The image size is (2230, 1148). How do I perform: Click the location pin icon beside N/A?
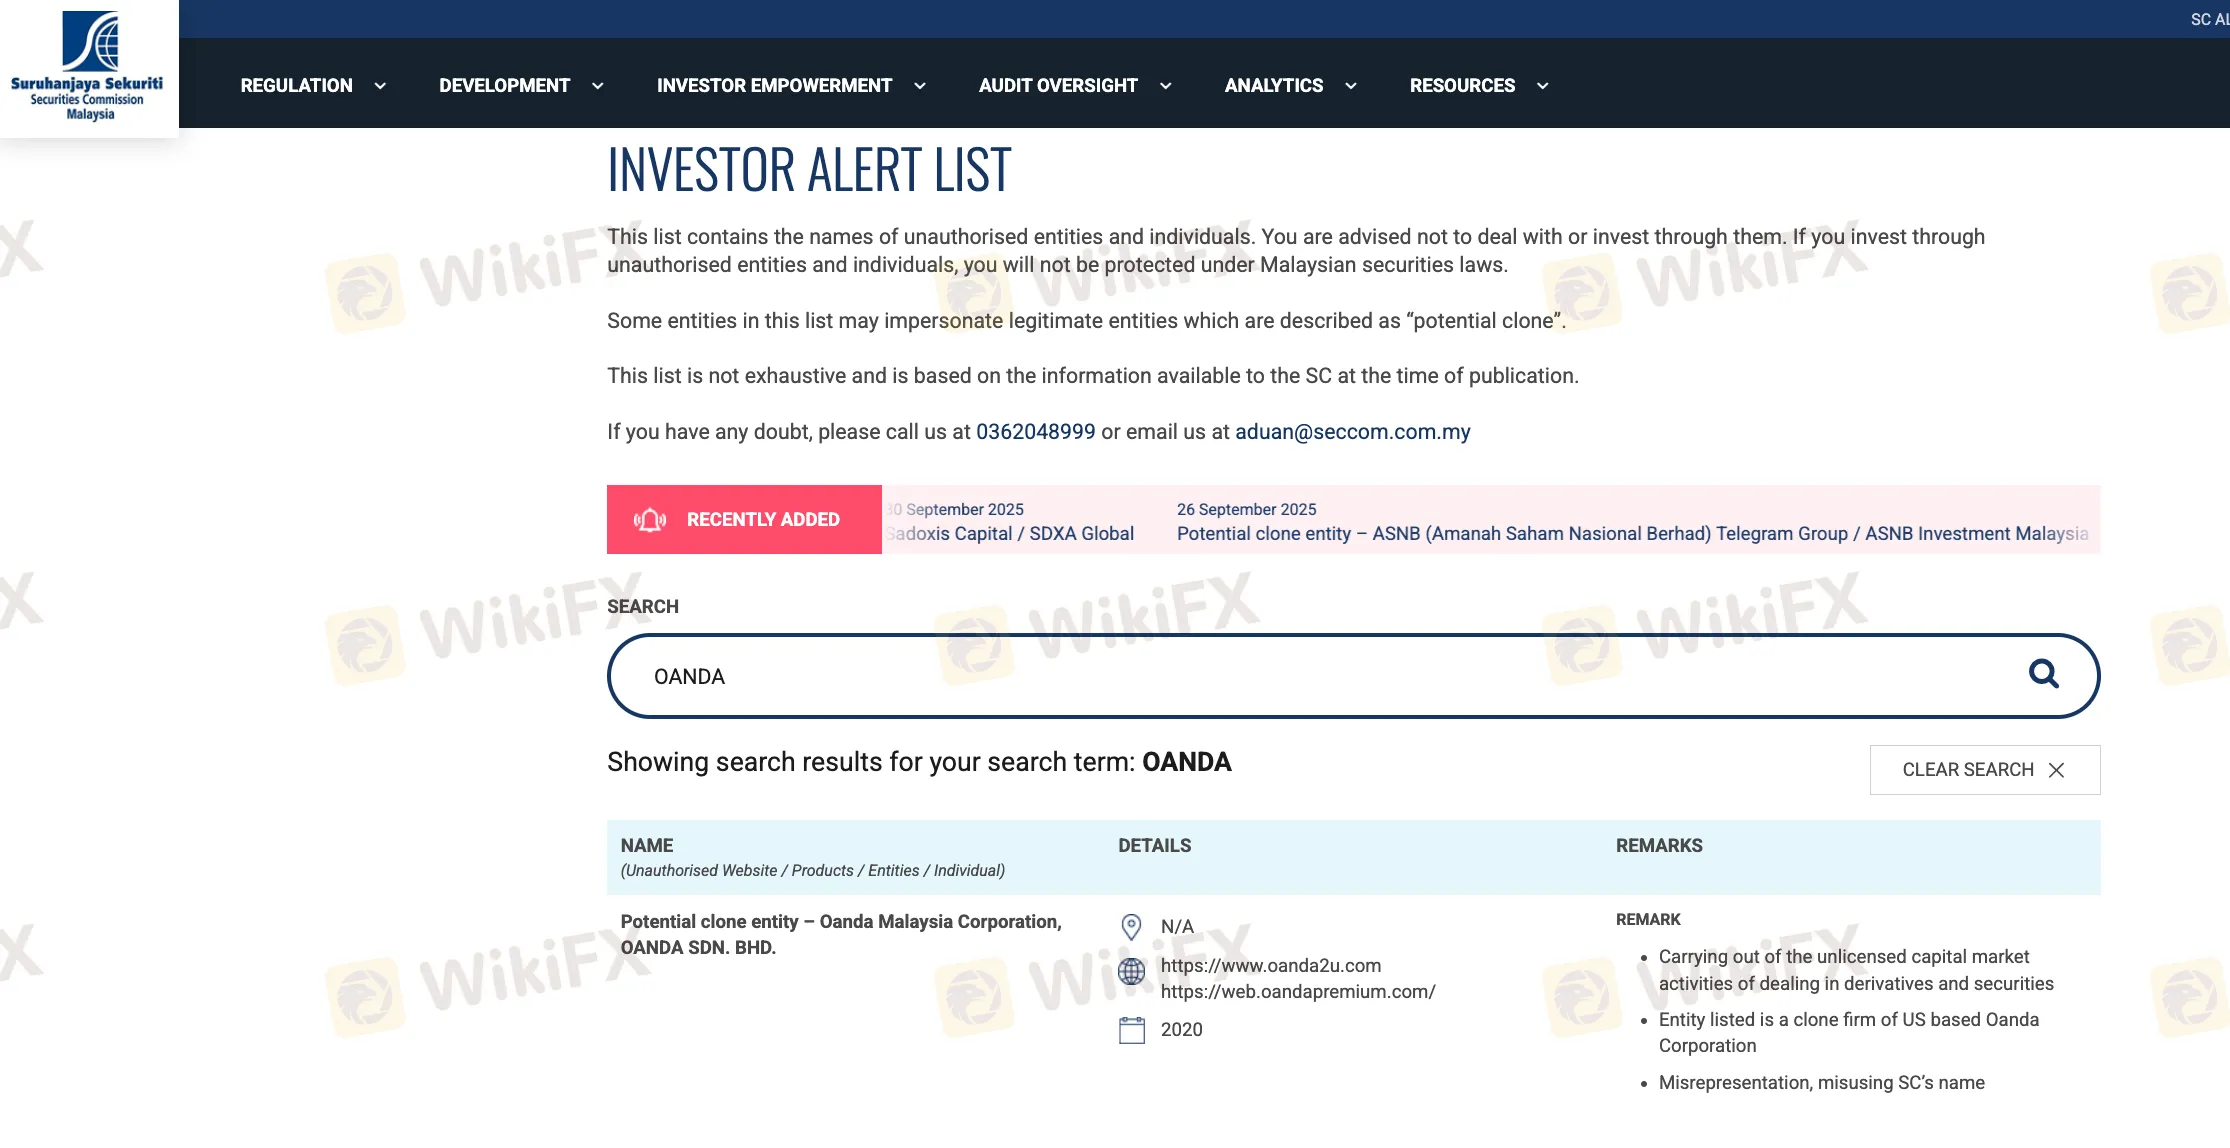1131,927
